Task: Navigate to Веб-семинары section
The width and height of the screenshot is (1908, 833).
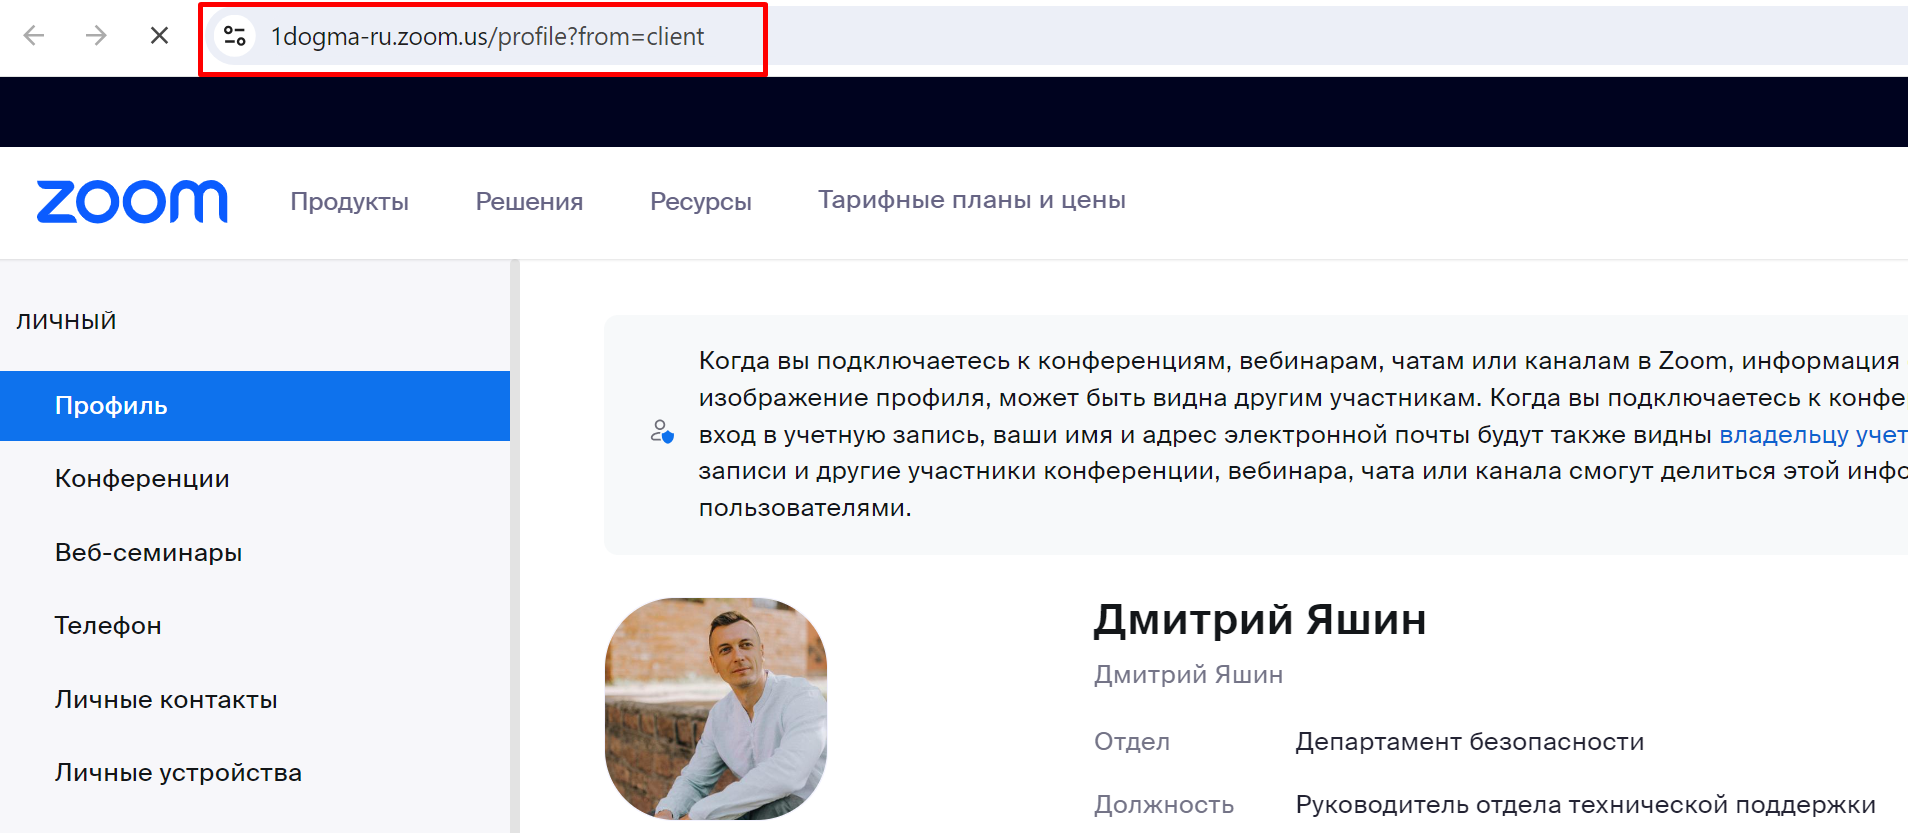Action: click(x=148, y=553)
